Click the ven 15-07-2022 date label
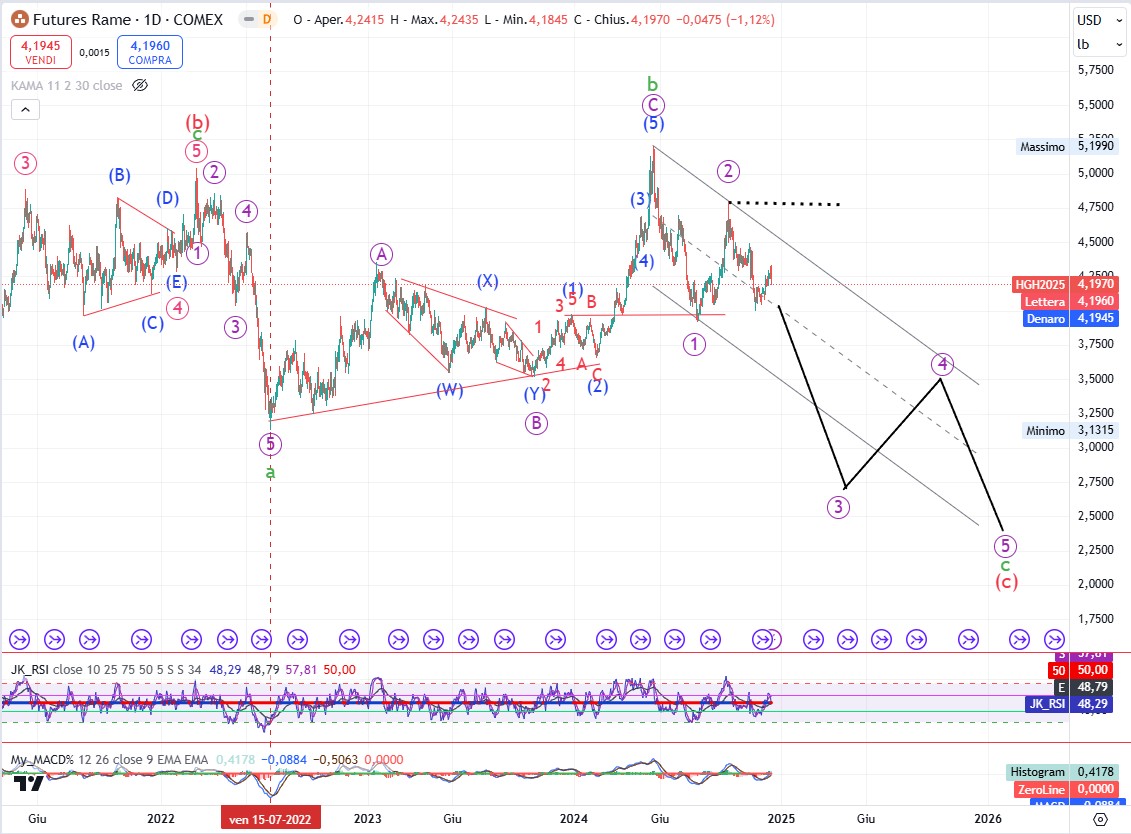 click(x=270, y=819)
